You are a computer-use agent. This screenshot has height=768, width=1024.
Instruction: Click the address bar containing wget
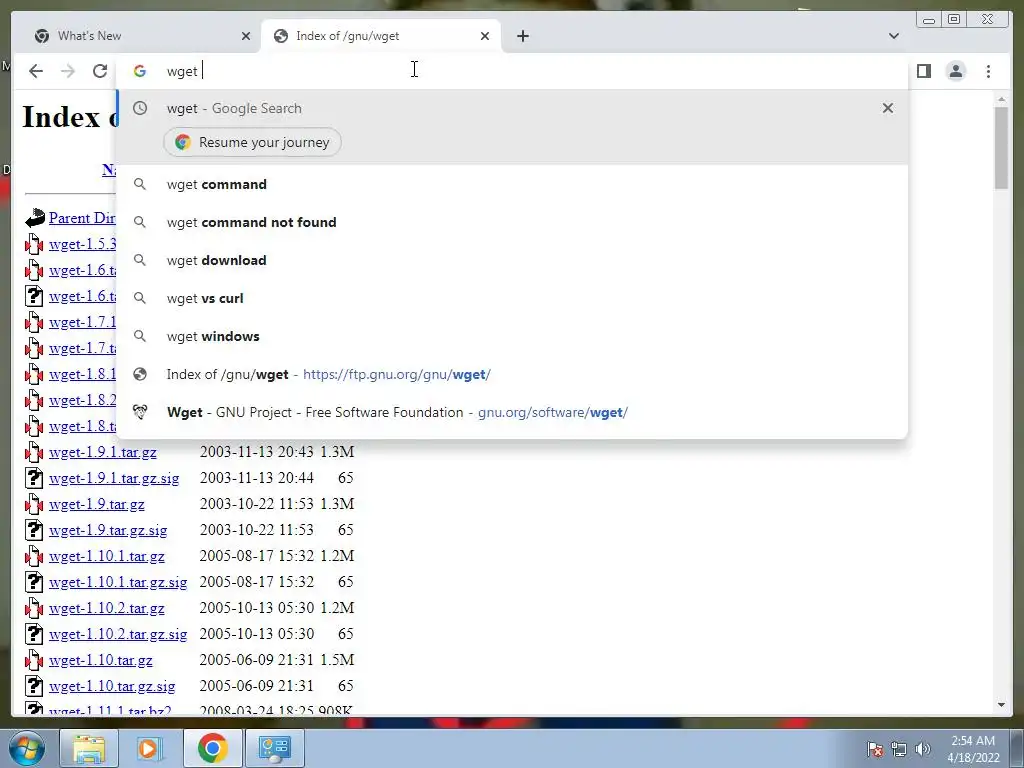[x=513, y=71]
